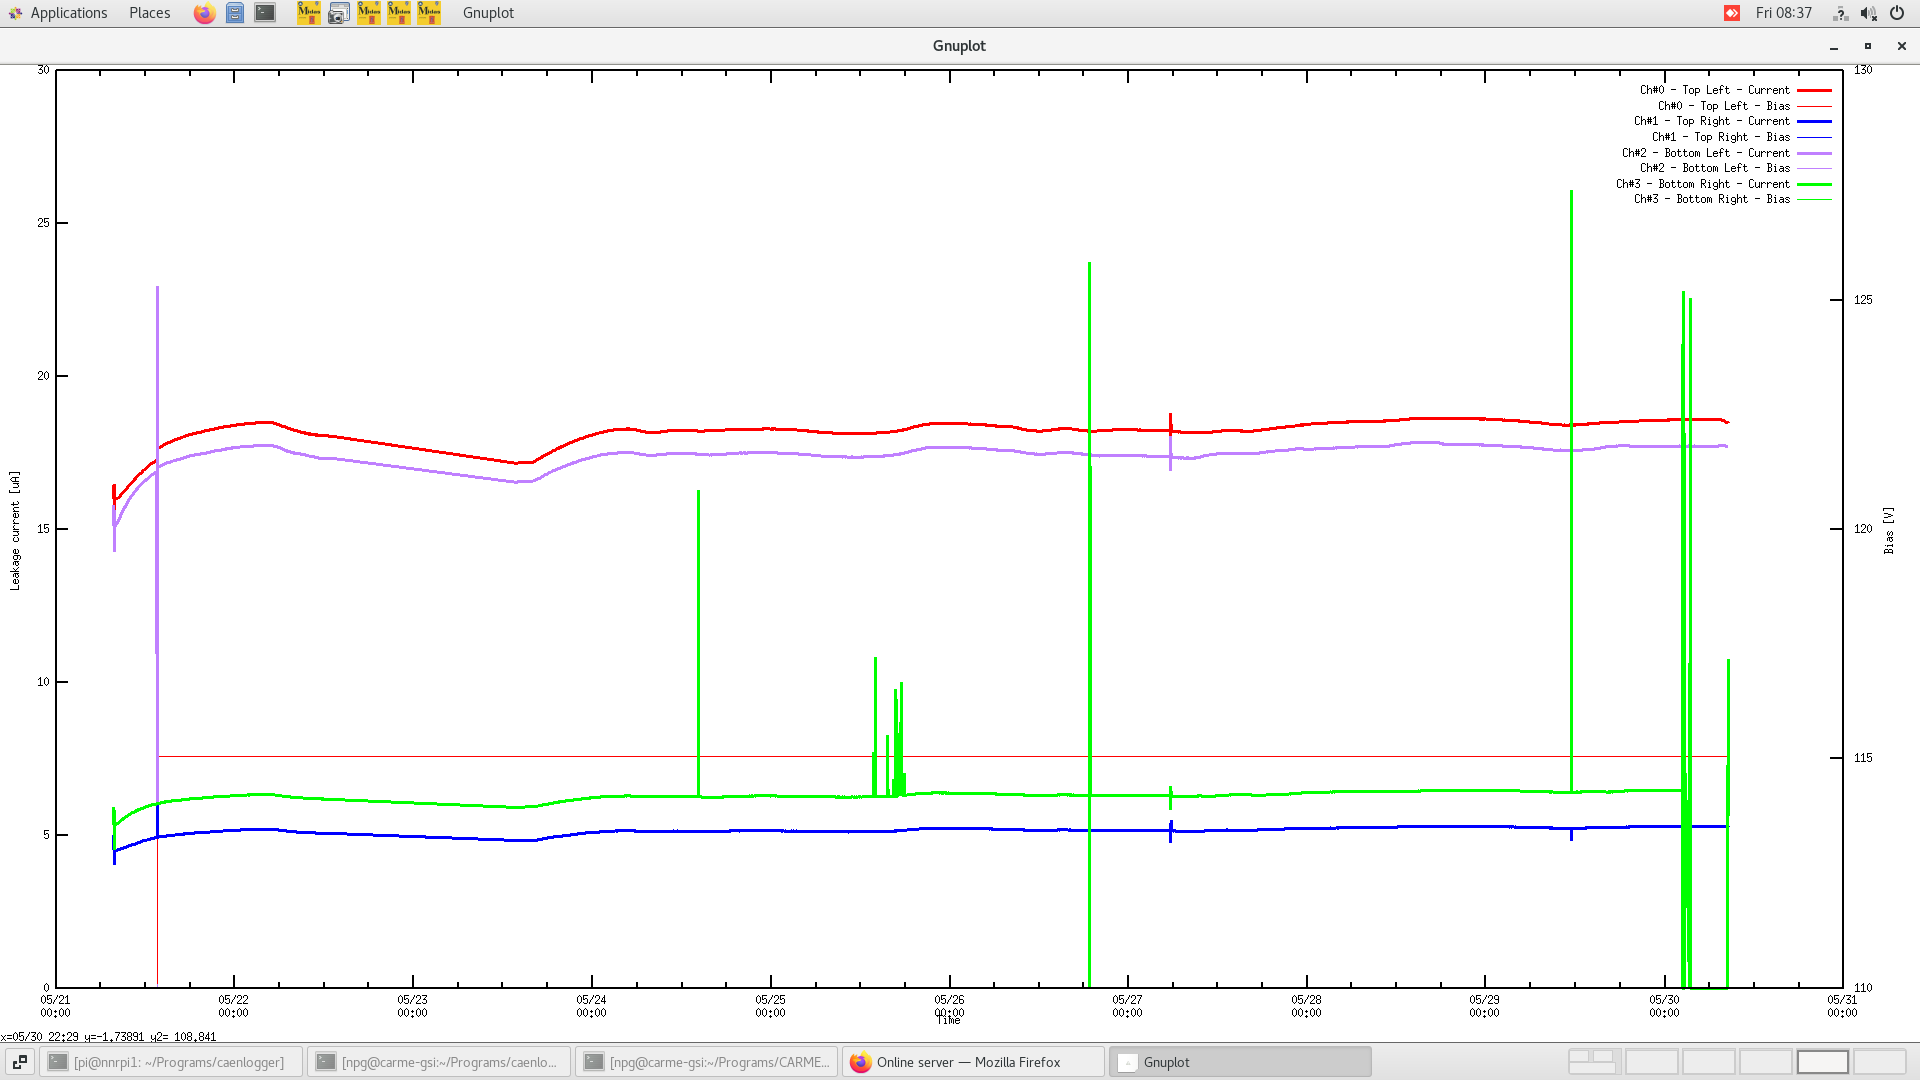Switch to the pi@nnrpi1 caenlogger terminal window
This screenshot has width=1920, height=1080.
pos(170,1062)
